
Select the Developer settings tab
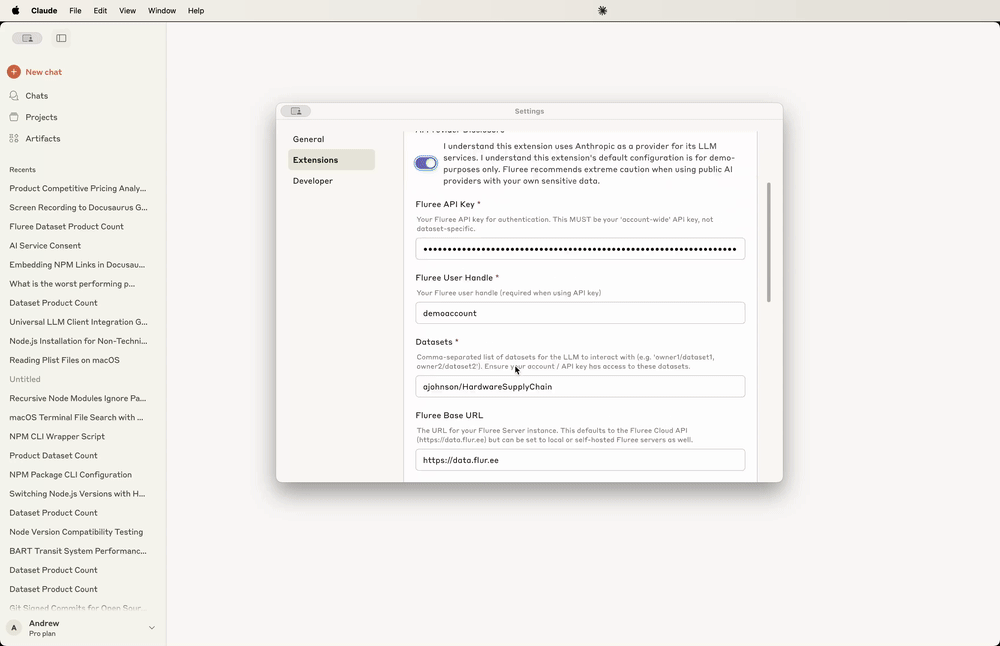(x=313, y=181)
